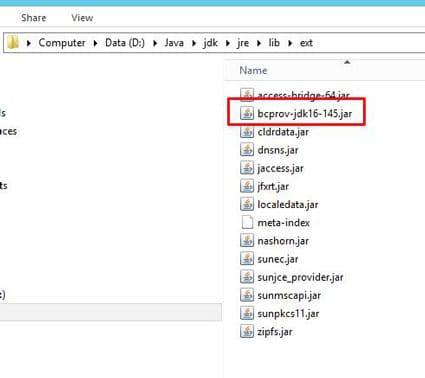Click the sunec.jar jar icon
The height and width of the screenshot is (378, 425).
[x=247, y=259]
